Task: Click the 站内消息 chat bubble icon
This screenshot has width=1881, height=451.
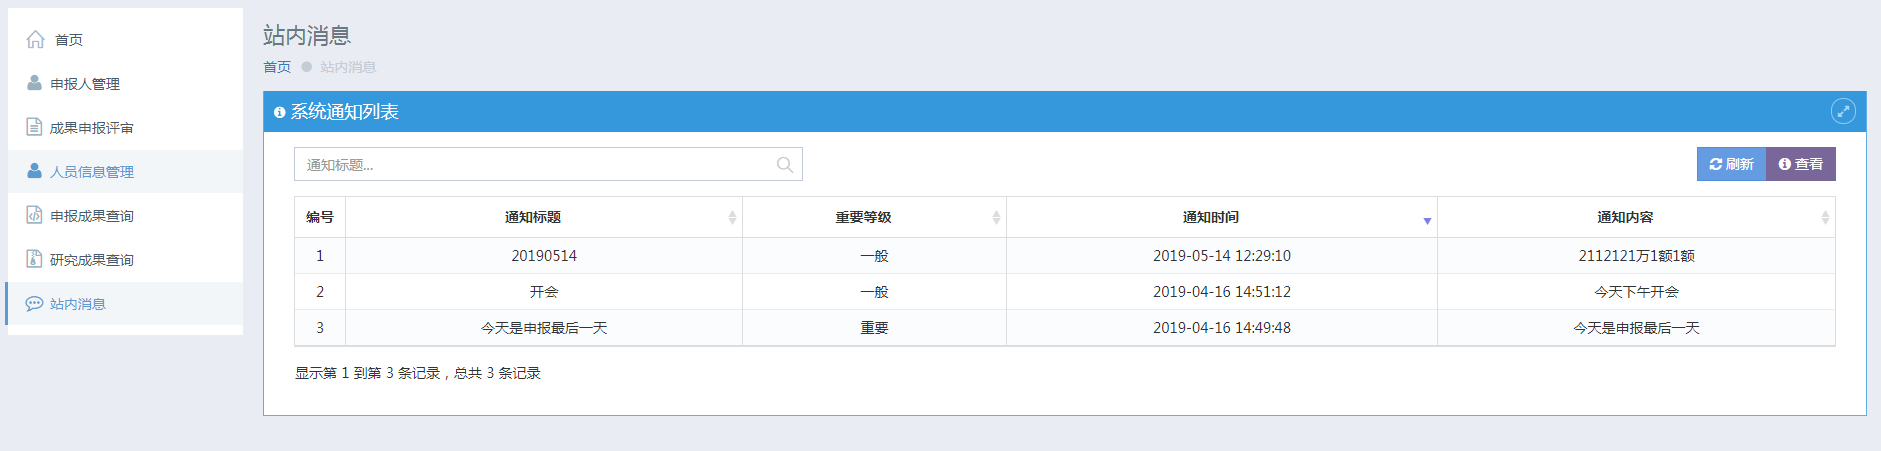Action: point(34,303)
